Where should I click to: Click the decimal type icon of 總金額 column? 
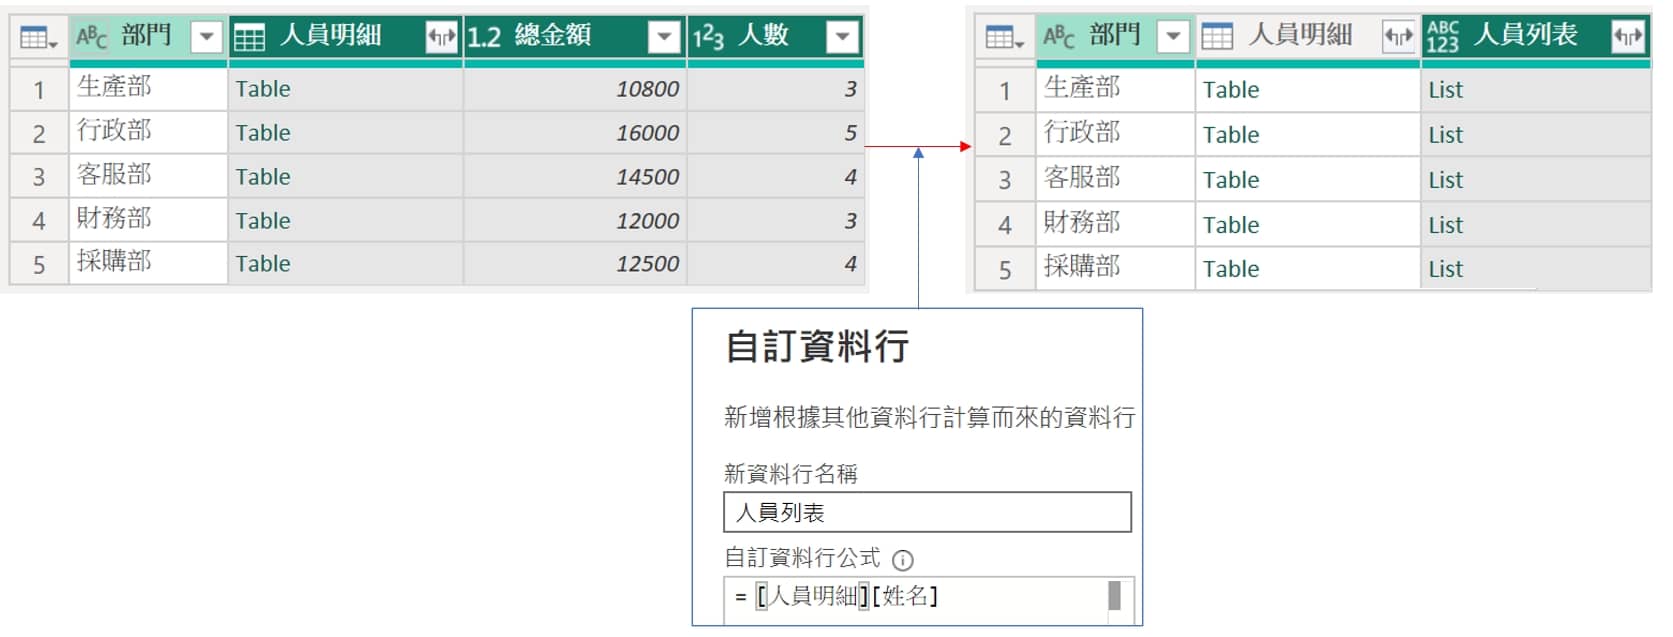[484, 37]
